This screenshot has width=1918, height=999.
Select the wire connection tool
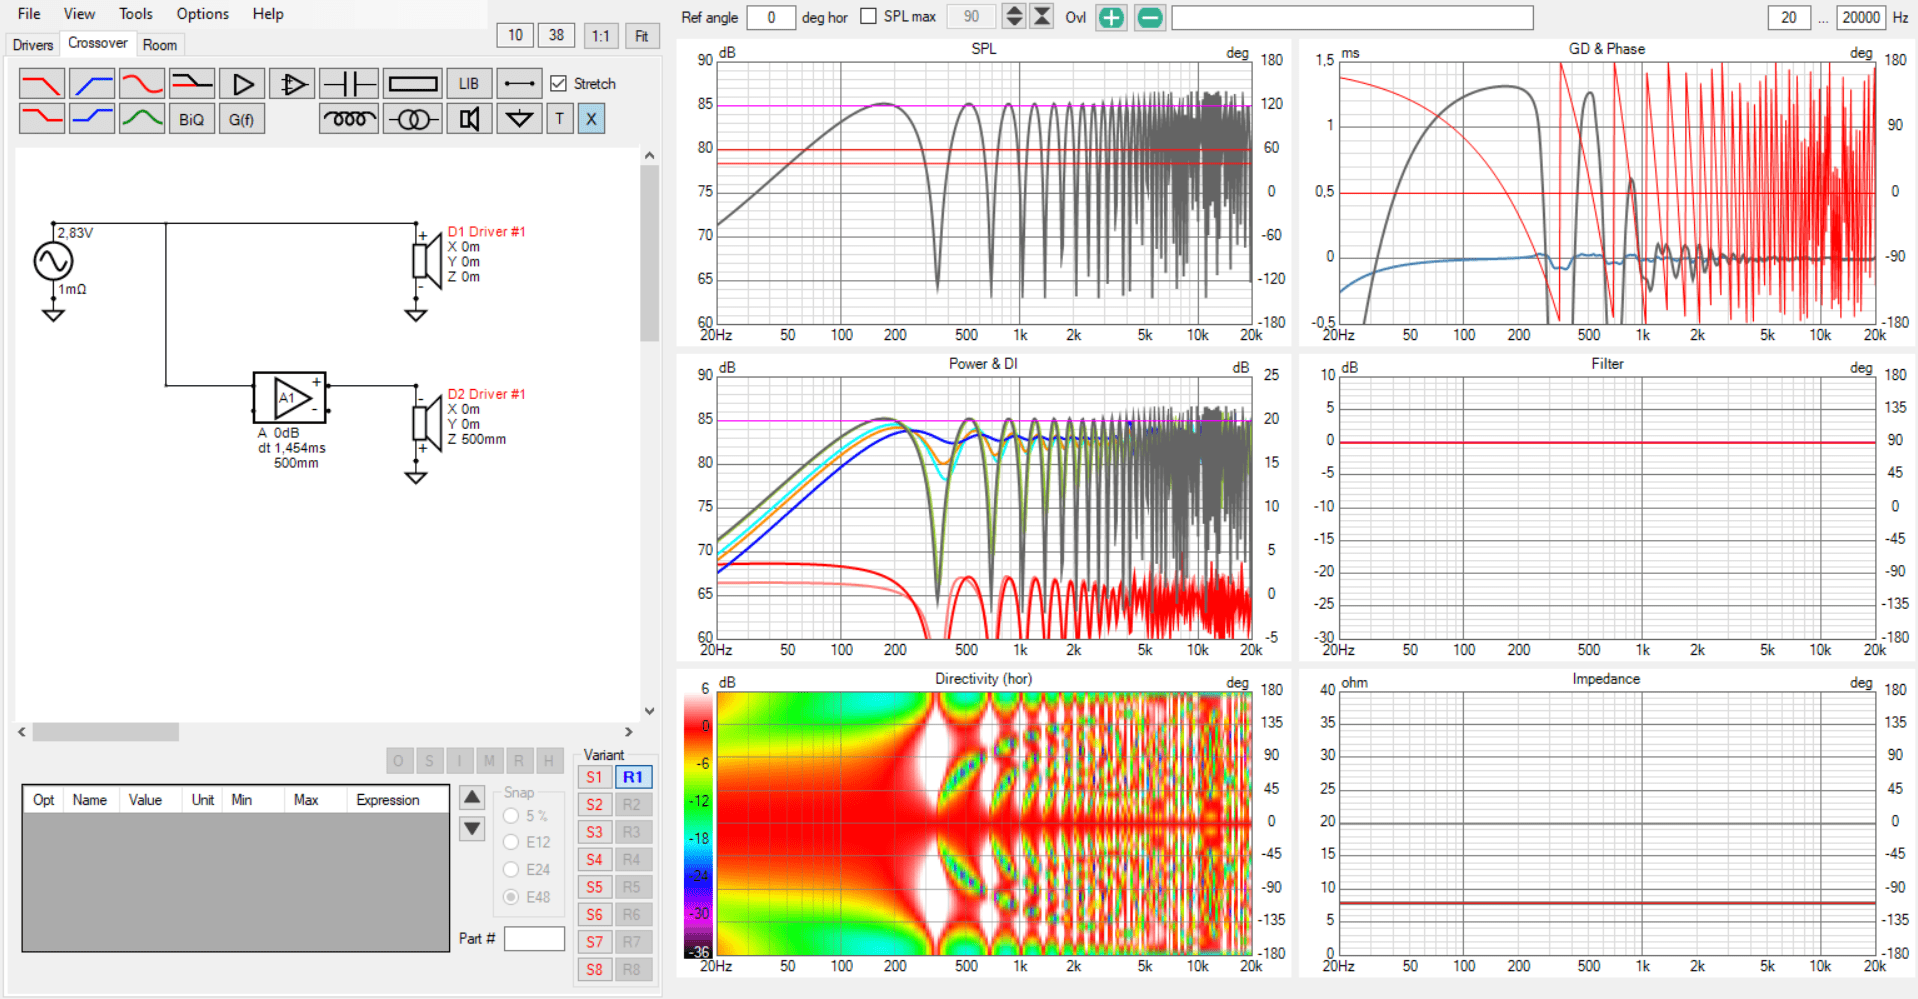click(519, 84)
